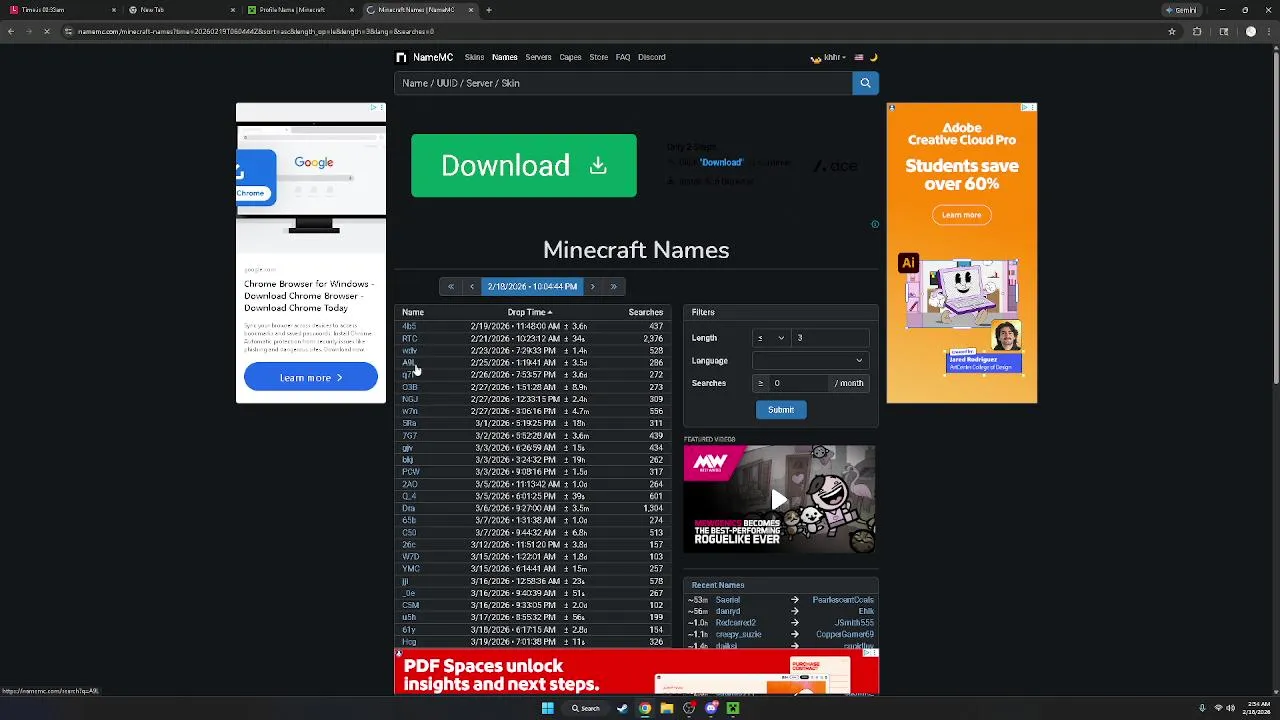Open the US flag language selector
Image resolution: width=1280 pixels, height=720 pixels.
coord(858,57)
